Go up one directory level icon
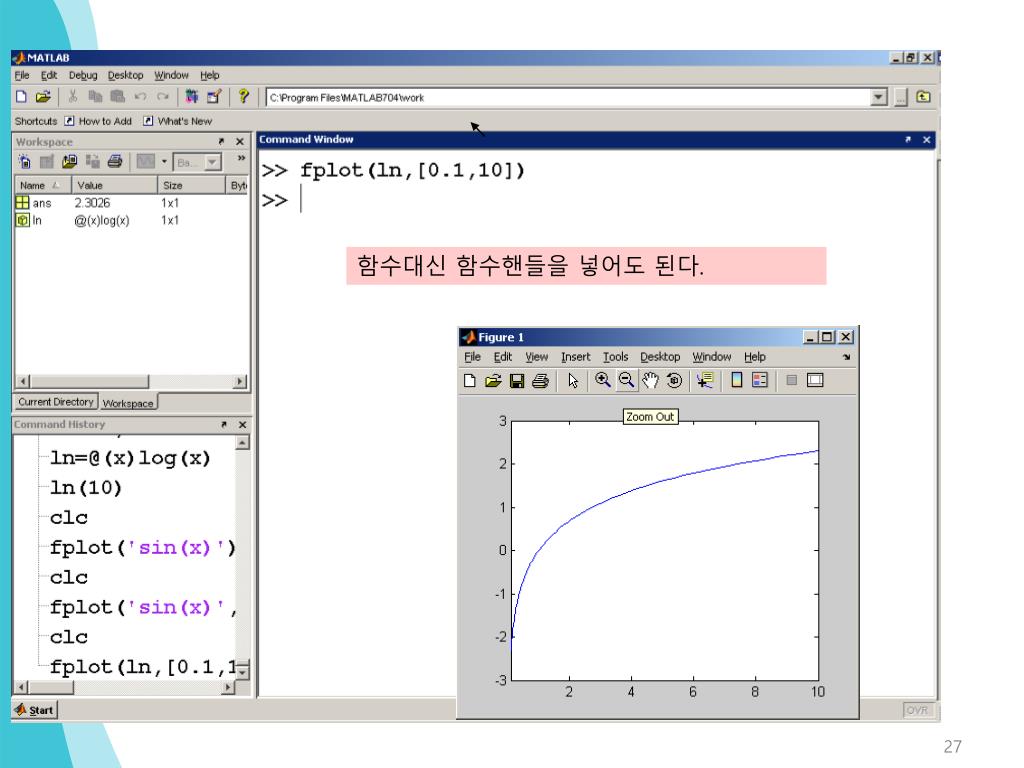This screenshot has height=768, width=1024. tap(923, 97)
